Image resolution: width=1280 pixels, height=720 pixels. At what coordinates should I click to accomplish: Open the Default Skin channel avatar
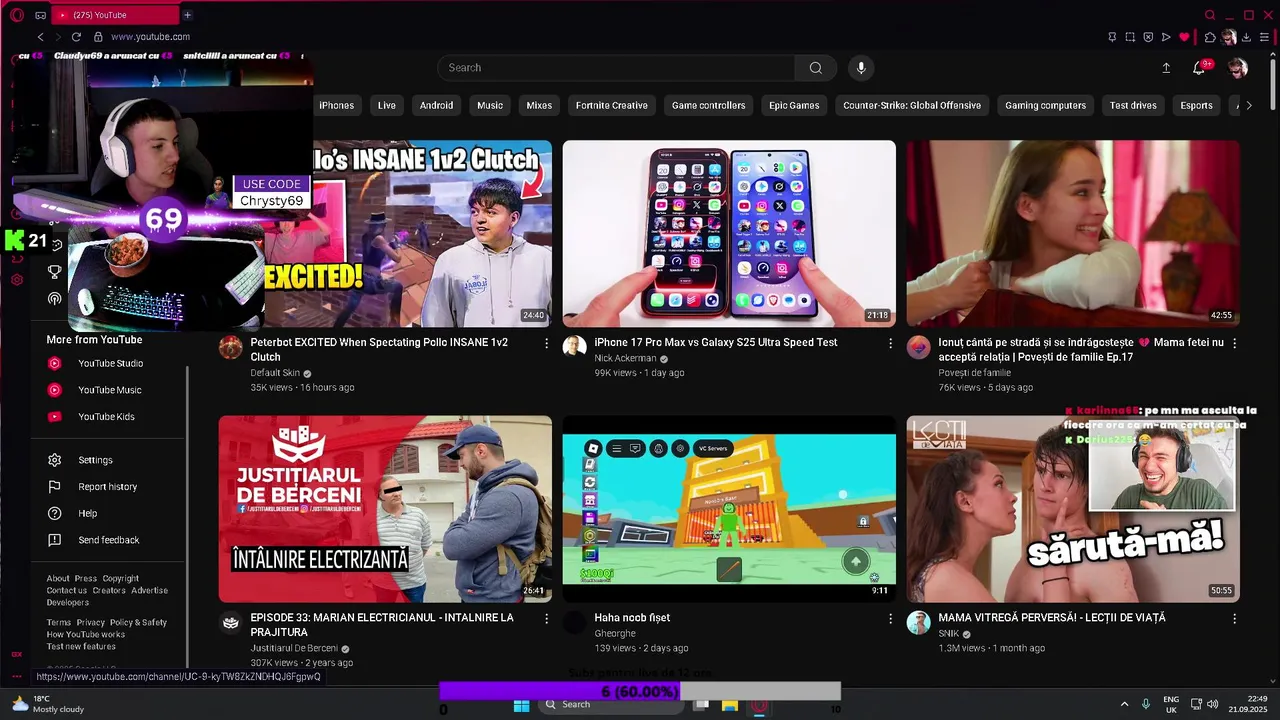[x=231, y=347]
